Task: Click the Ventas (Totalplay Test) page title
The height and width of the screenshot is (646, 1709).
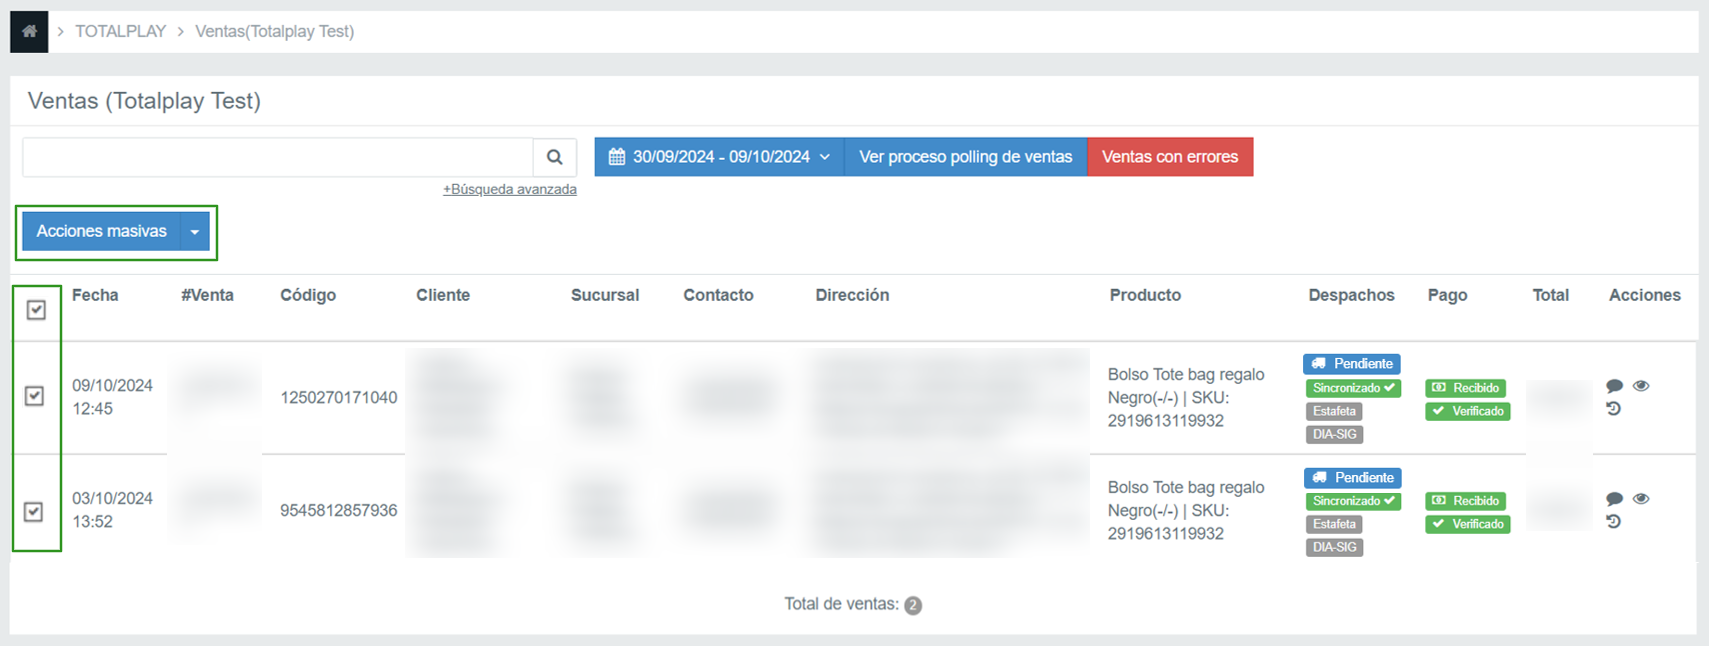Action: pos(144,101)
